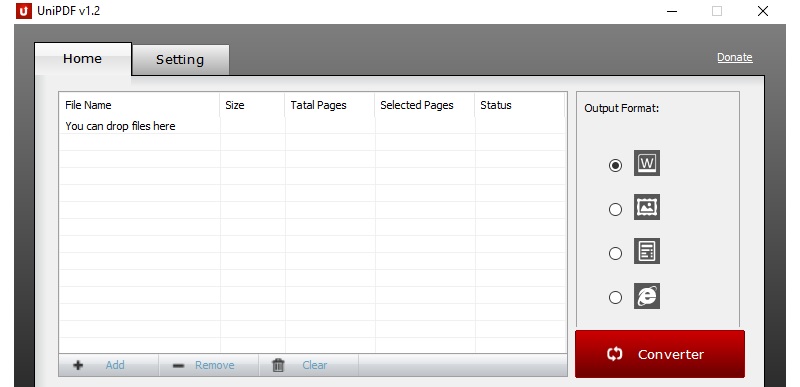800x387 pixels.
Task: Start conversion with the Converter button
Action: [x=660, y=354]
